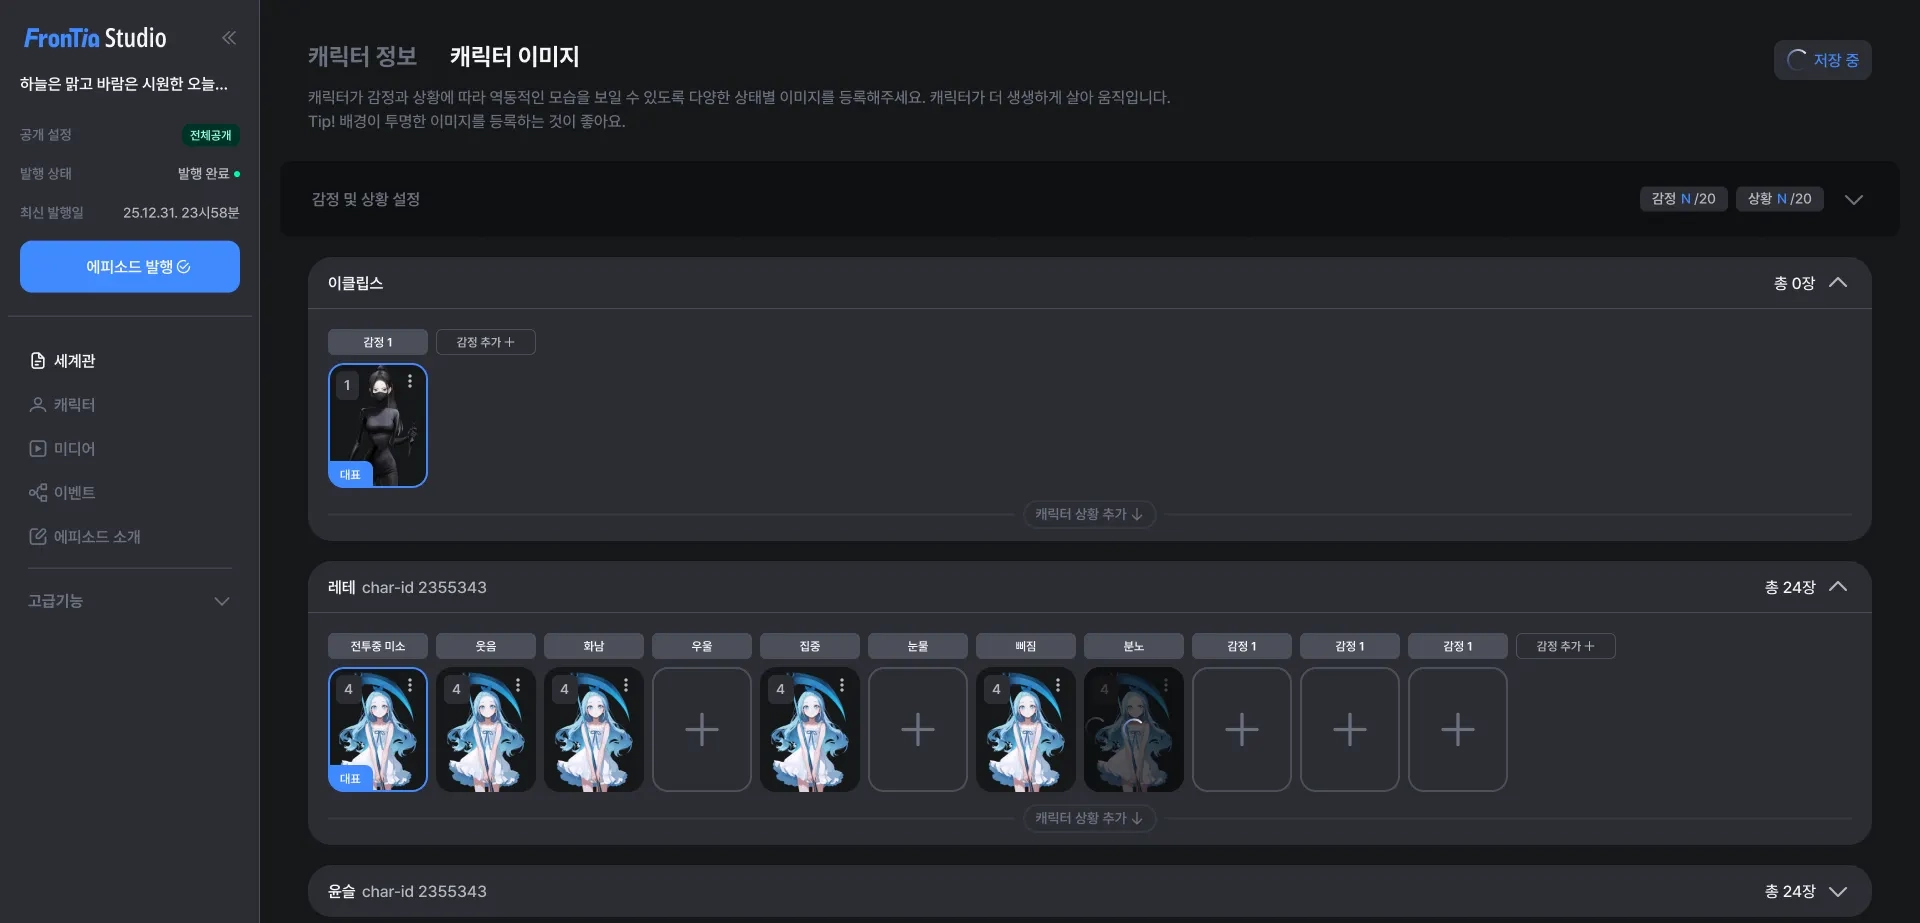Image resolution: width=1920 pixels, height=923 pixels.
Task: Expand the 고급기능 section
Action: pos(130,601)
